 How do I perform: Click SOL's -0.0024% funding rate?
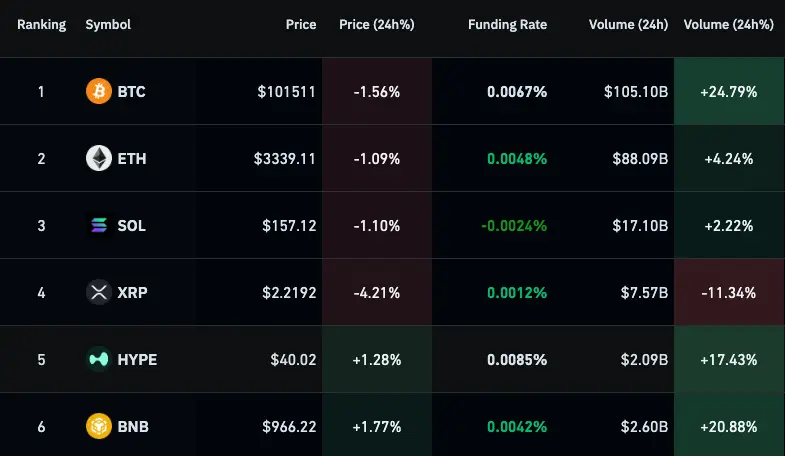[x=514, y=226]
